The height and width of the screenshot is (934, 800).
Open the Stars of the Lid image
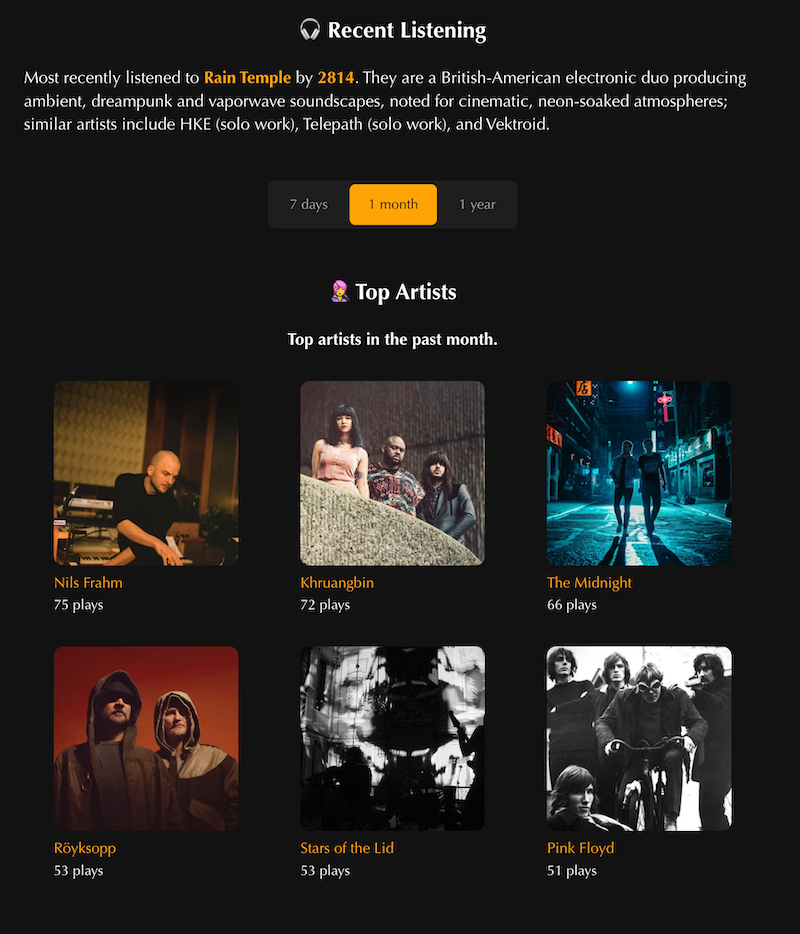coord(393,739)
